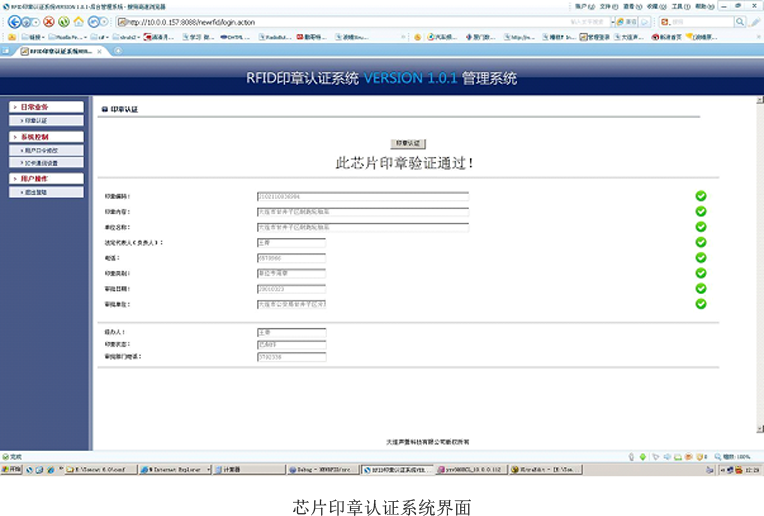Open the 文件 menu
The height and width of the screenshot is (516, 764).
(x=609, y=6)
